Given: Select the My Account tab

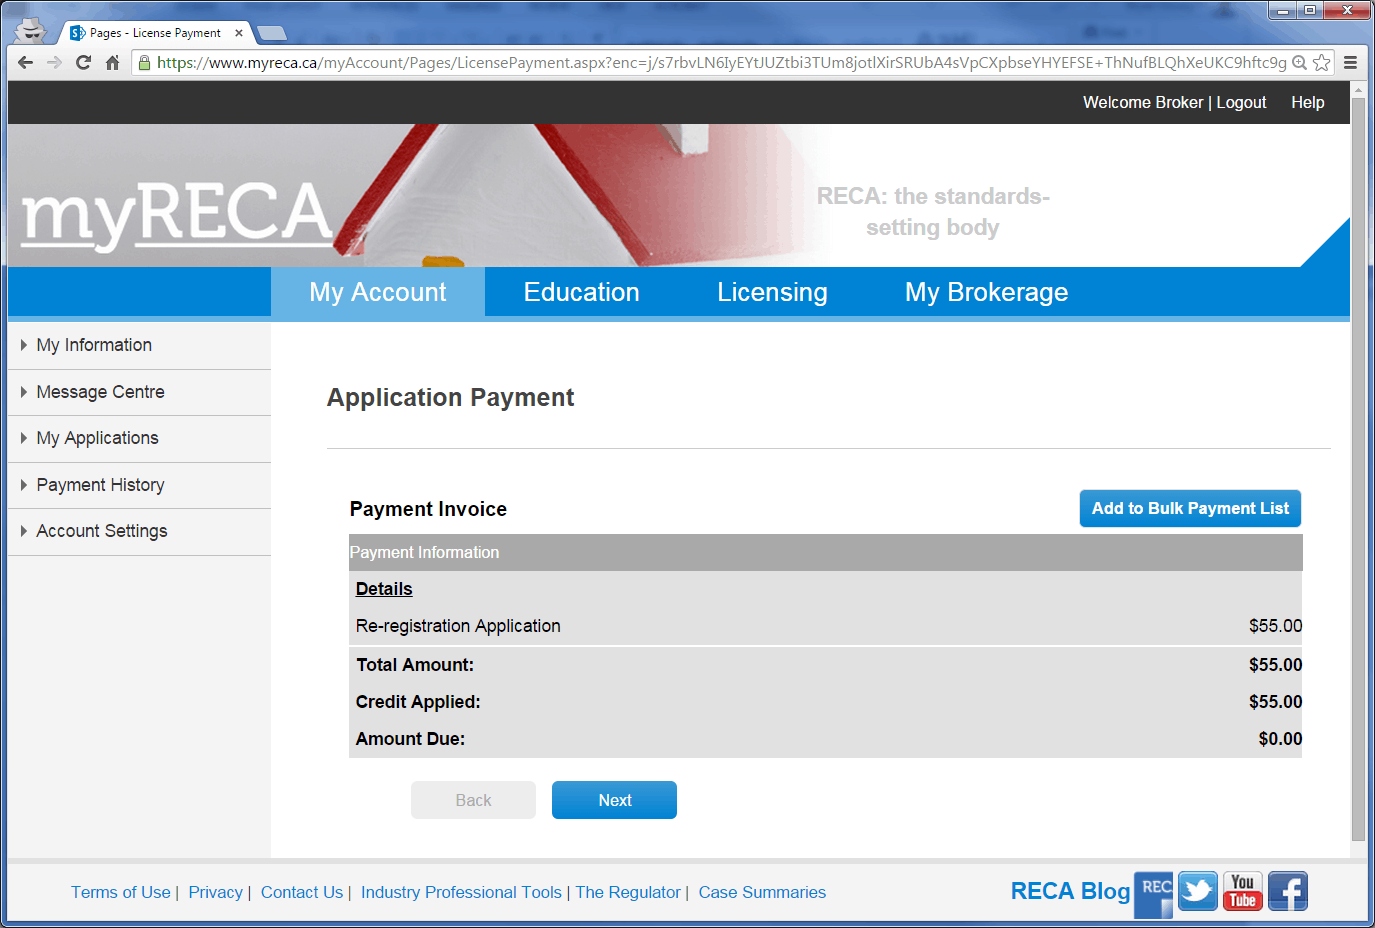Looking at the screenshot, I should click(378, 292).
